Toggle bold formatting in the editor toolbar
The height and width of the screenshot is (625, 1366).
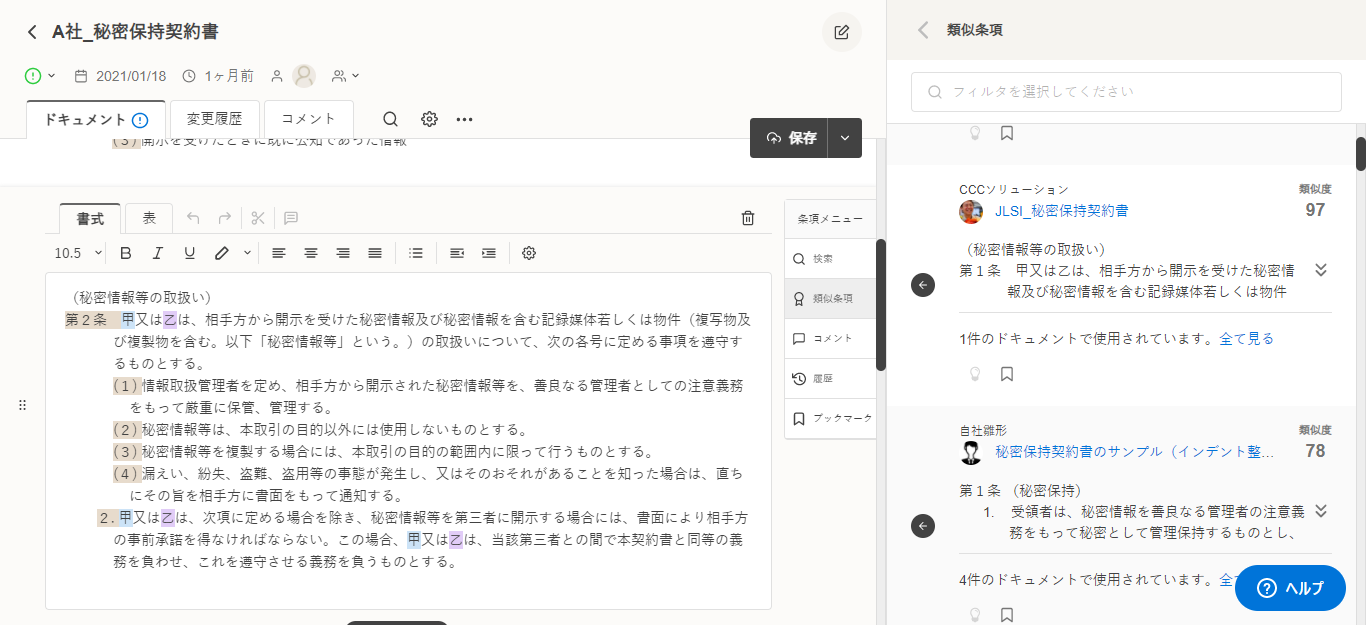point(126,253)
